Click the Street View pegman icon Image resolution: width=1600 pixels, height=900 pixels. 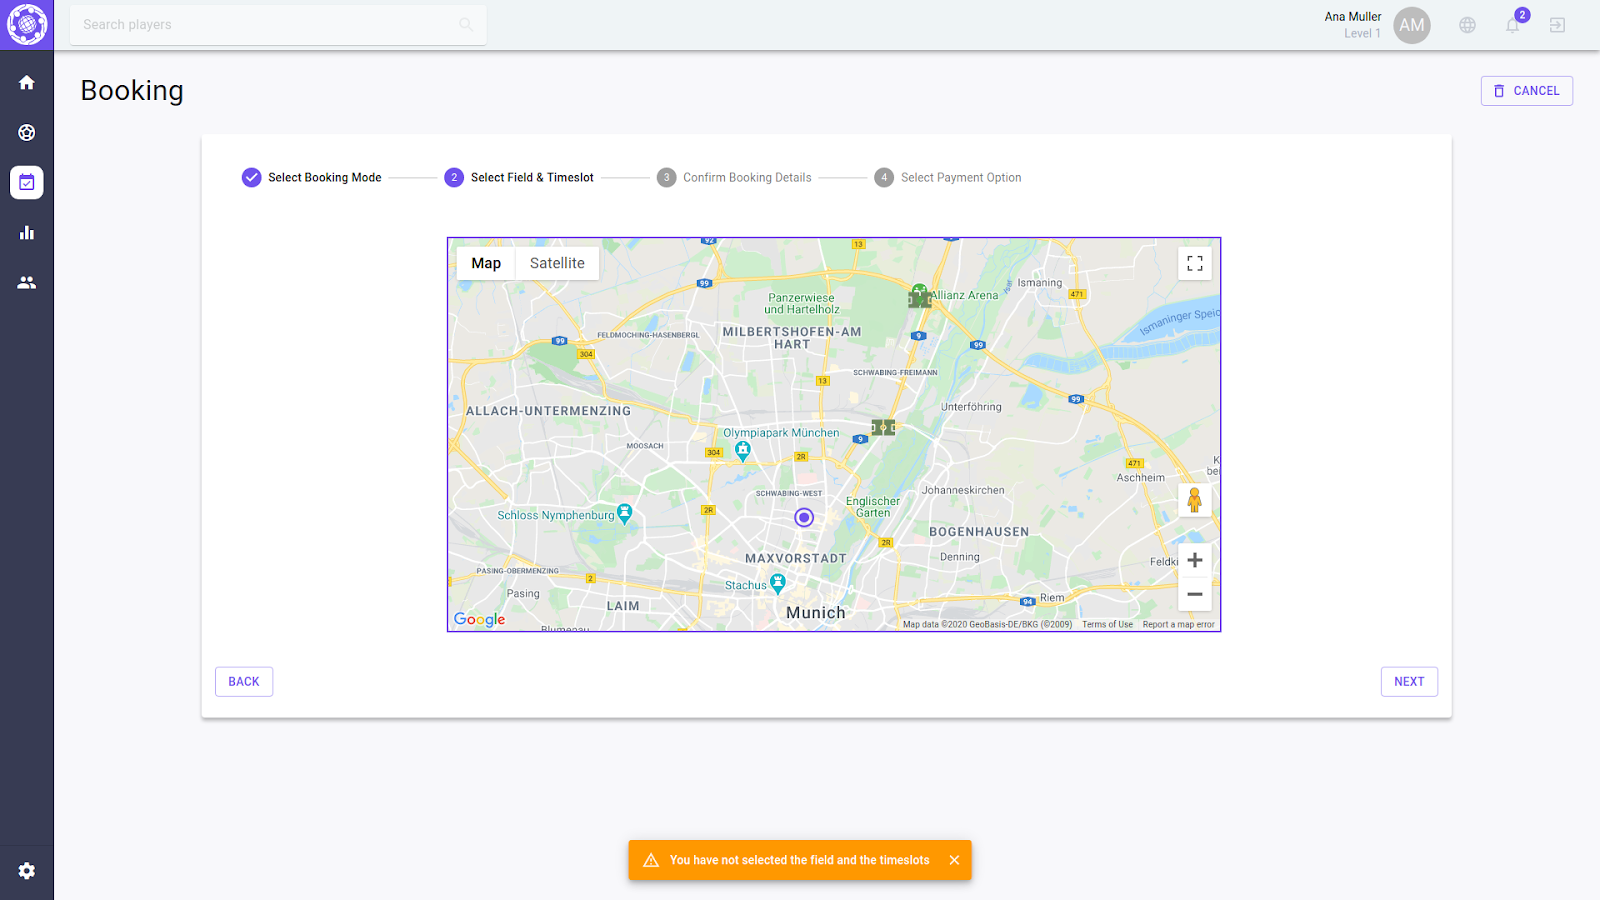[x=1194, y=500]
